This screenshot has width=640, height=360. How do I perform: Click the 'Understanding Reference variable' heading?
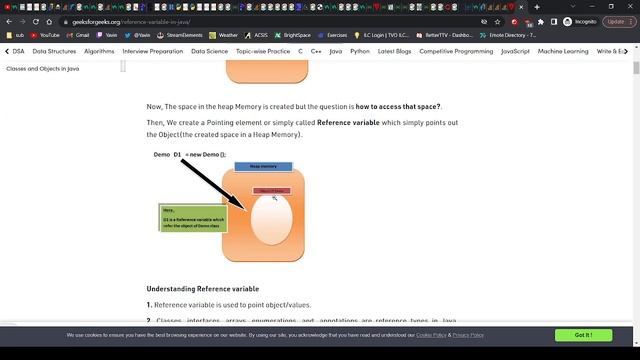click(202, 289)
